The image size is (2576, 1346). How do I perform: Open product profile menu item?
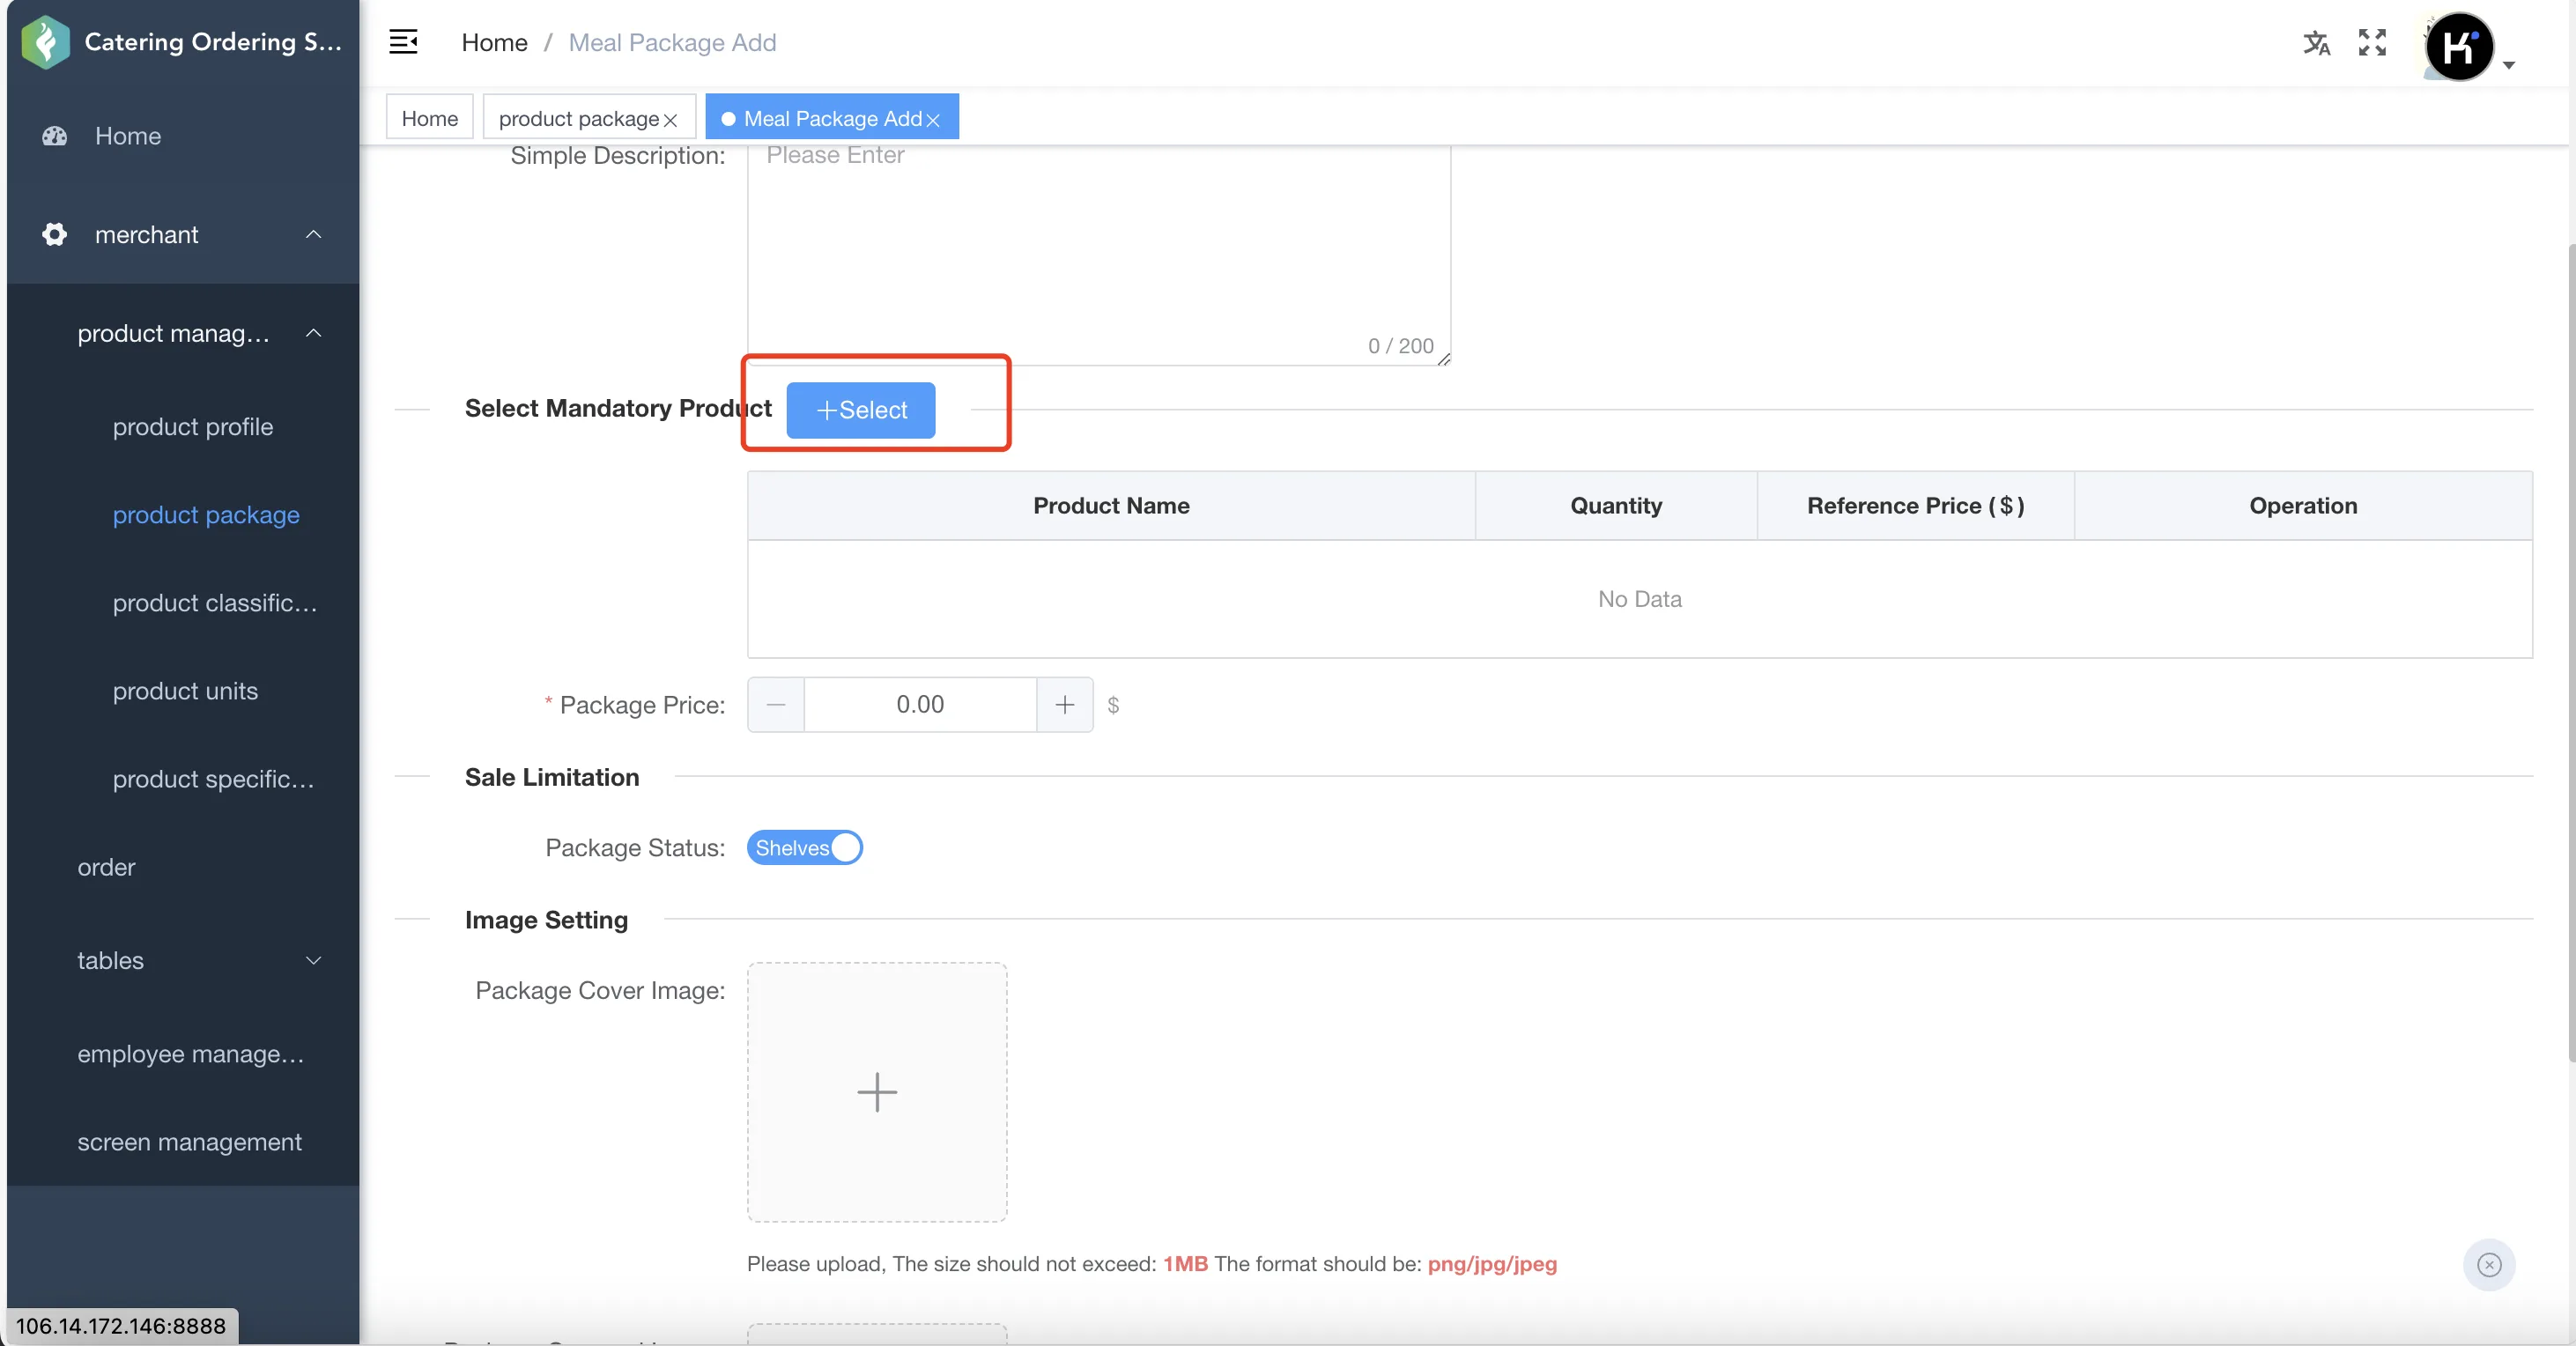[193, 427]
